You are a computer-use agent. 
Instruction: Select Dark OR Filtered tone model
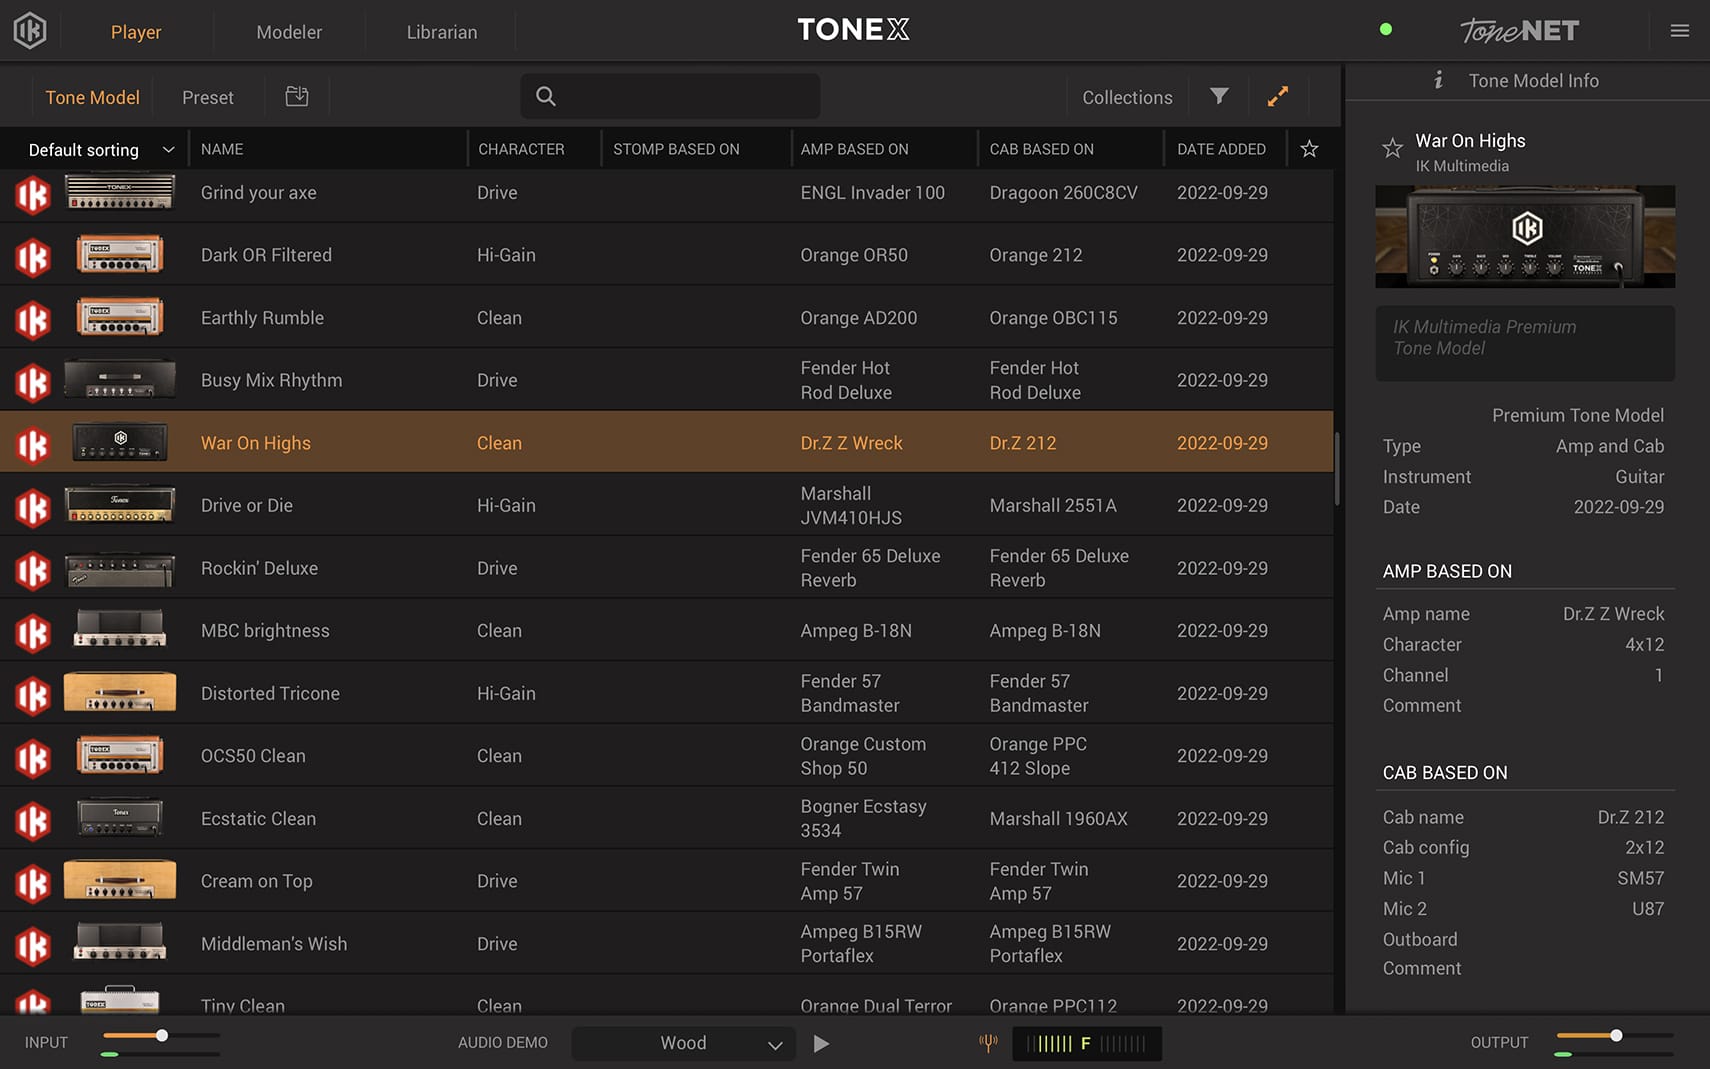(667, 255)
